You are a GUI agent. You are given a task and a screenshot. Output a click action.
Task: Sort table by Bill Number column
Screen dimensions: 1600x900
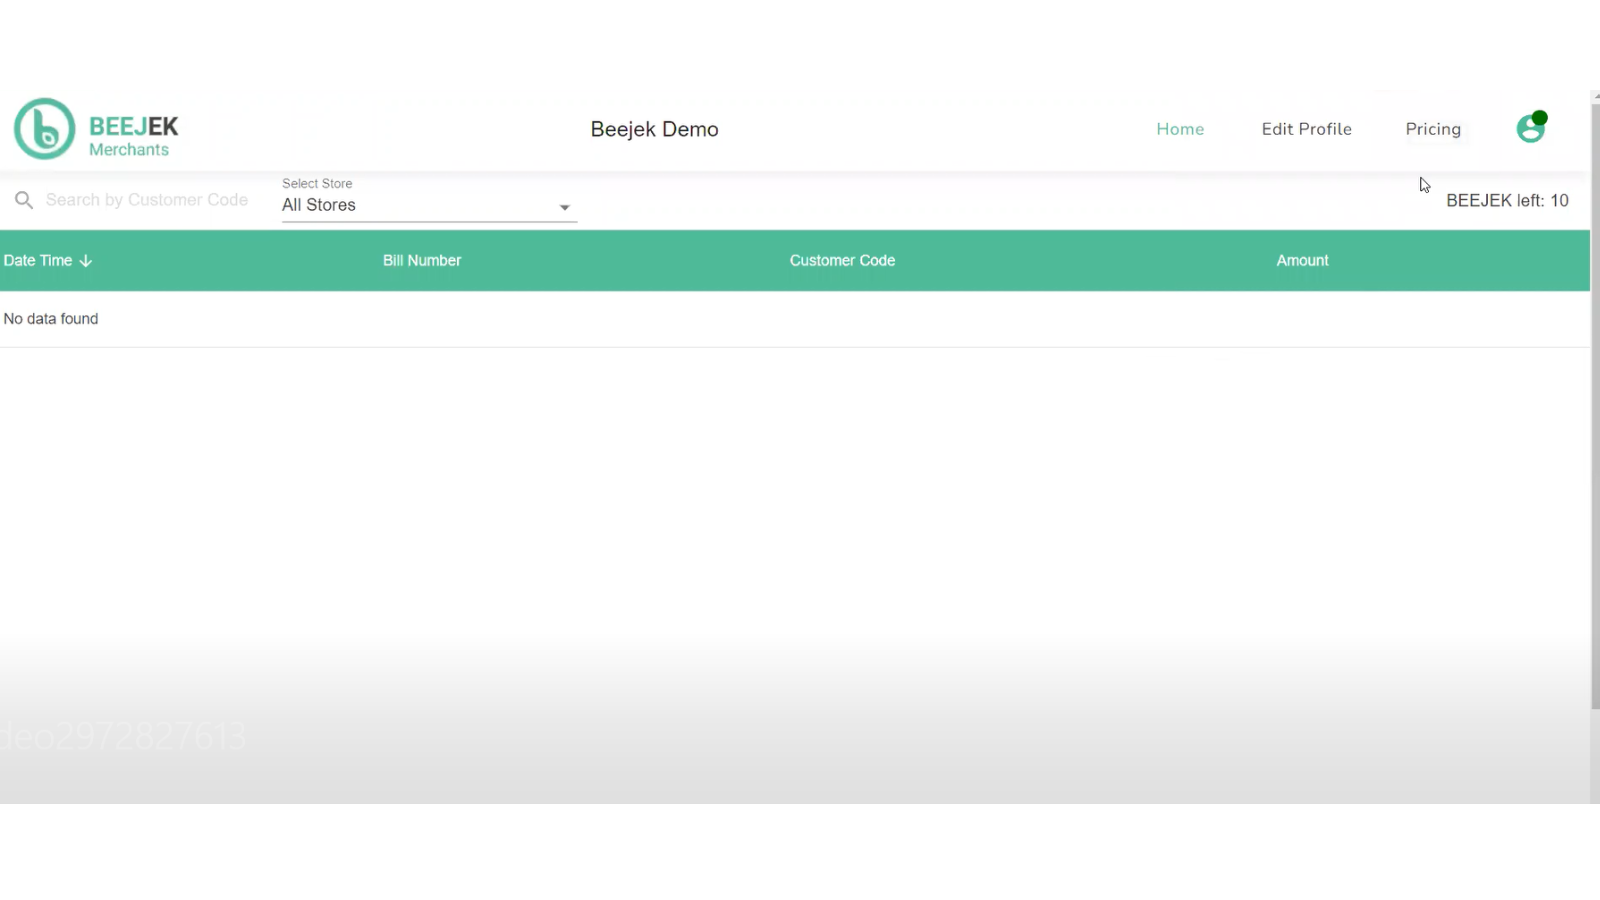421,260
